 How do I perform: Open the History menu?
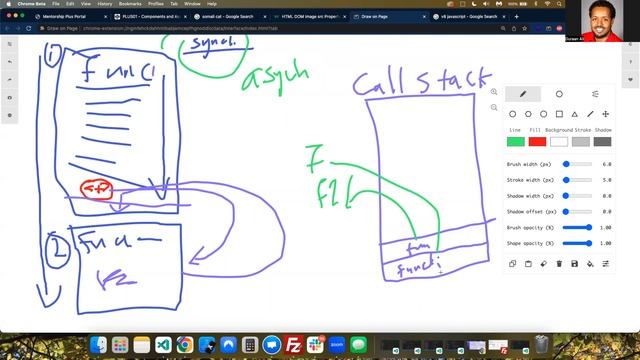105,4
